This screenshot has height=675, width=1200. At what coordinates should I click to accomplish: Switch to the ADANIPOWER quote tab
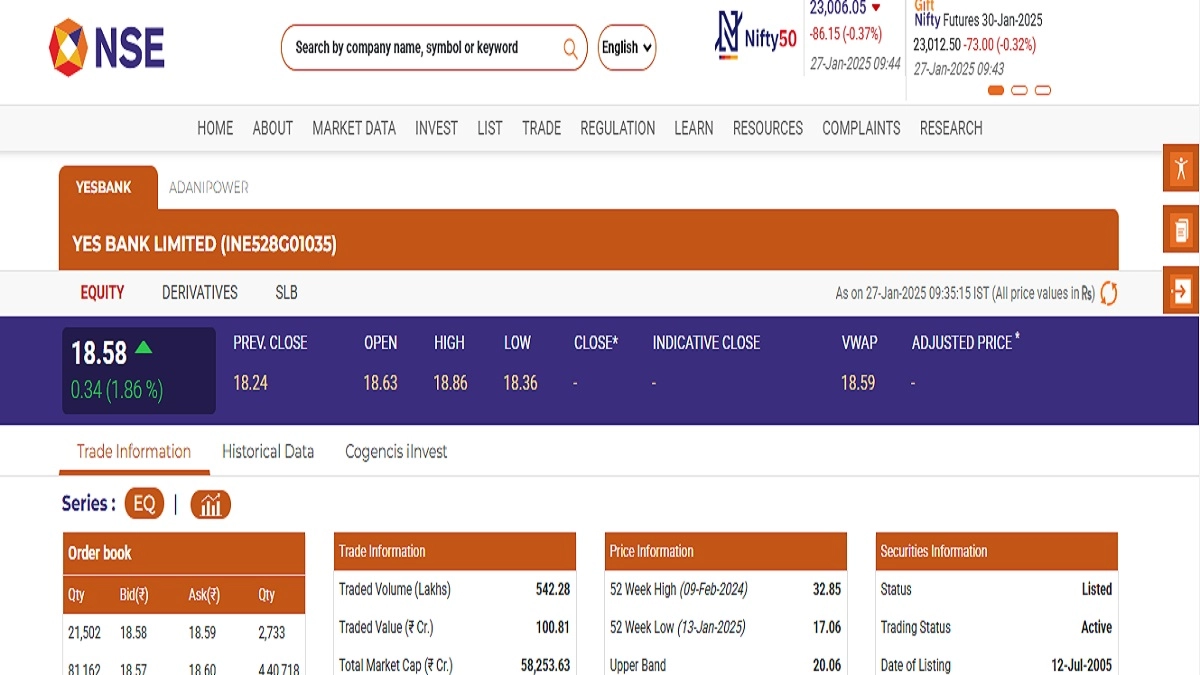coord(208,187)
